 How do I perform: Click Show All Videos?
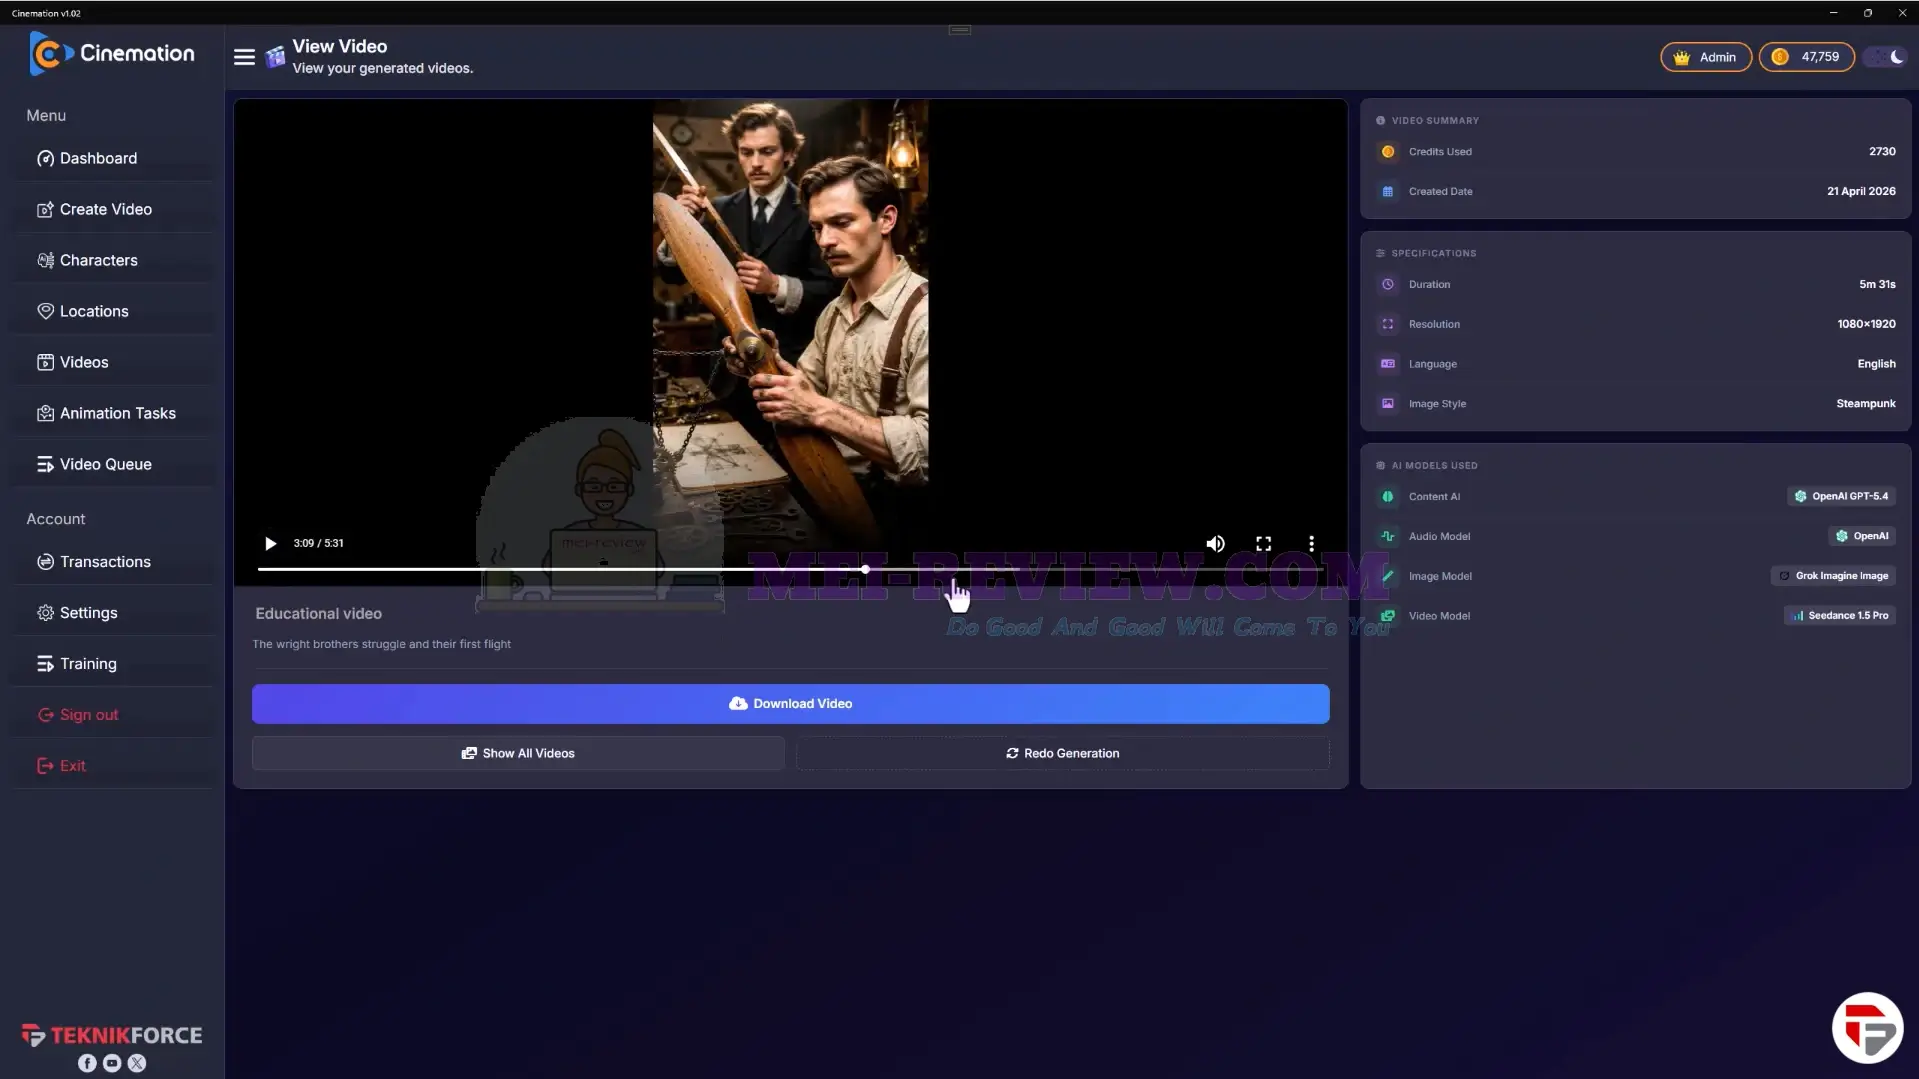click(x=518, y=753)
